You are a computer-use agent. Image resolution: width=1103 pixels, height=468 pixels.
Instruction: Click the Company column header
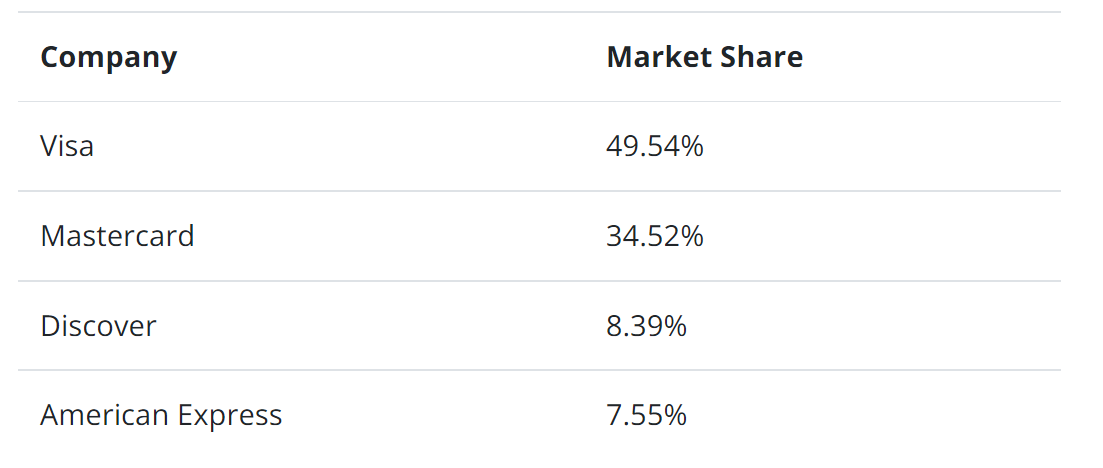[x=108, y=57]
